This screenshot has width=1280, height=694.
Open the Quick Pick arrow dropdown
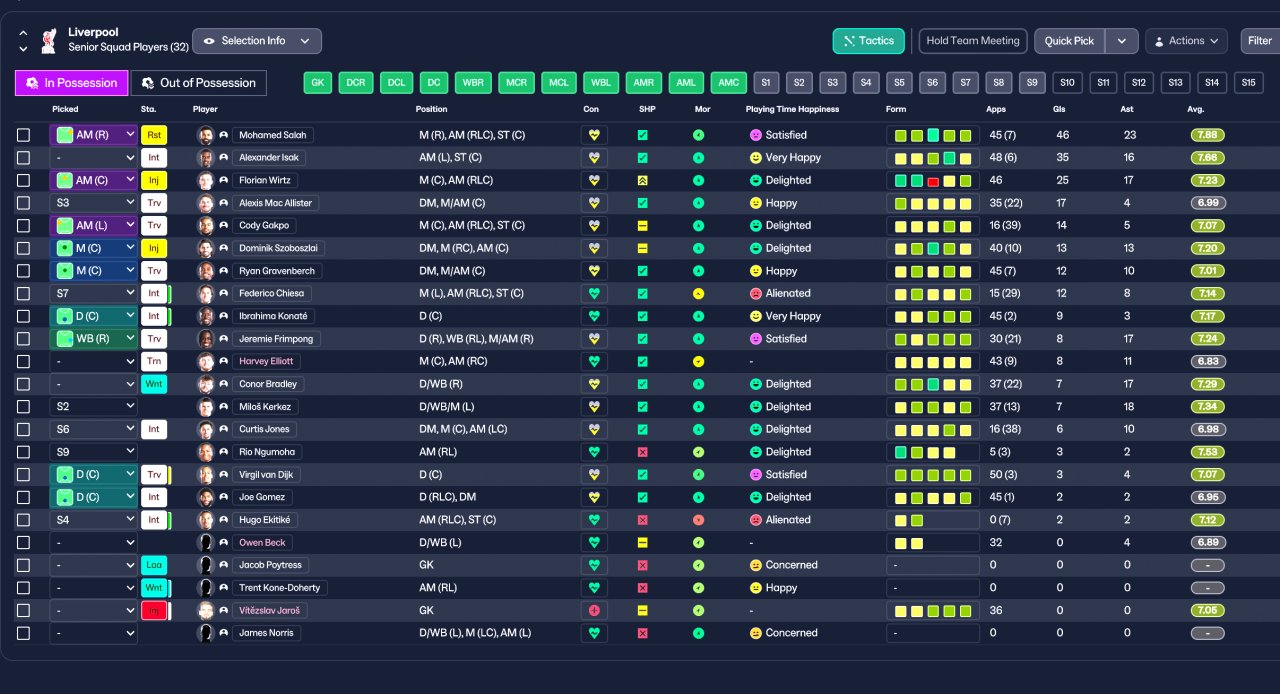click(1121, 41)
